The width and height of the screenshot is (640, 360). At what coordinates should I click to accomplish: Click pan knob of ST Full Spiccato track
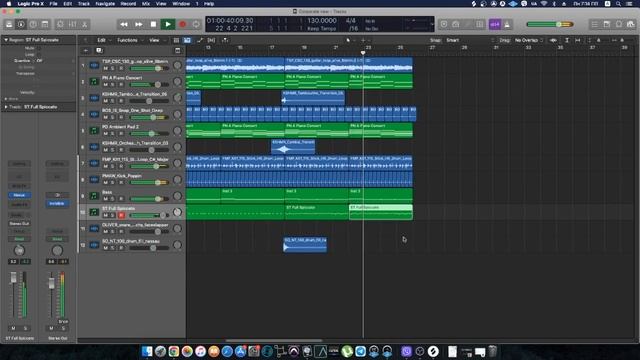177,212
